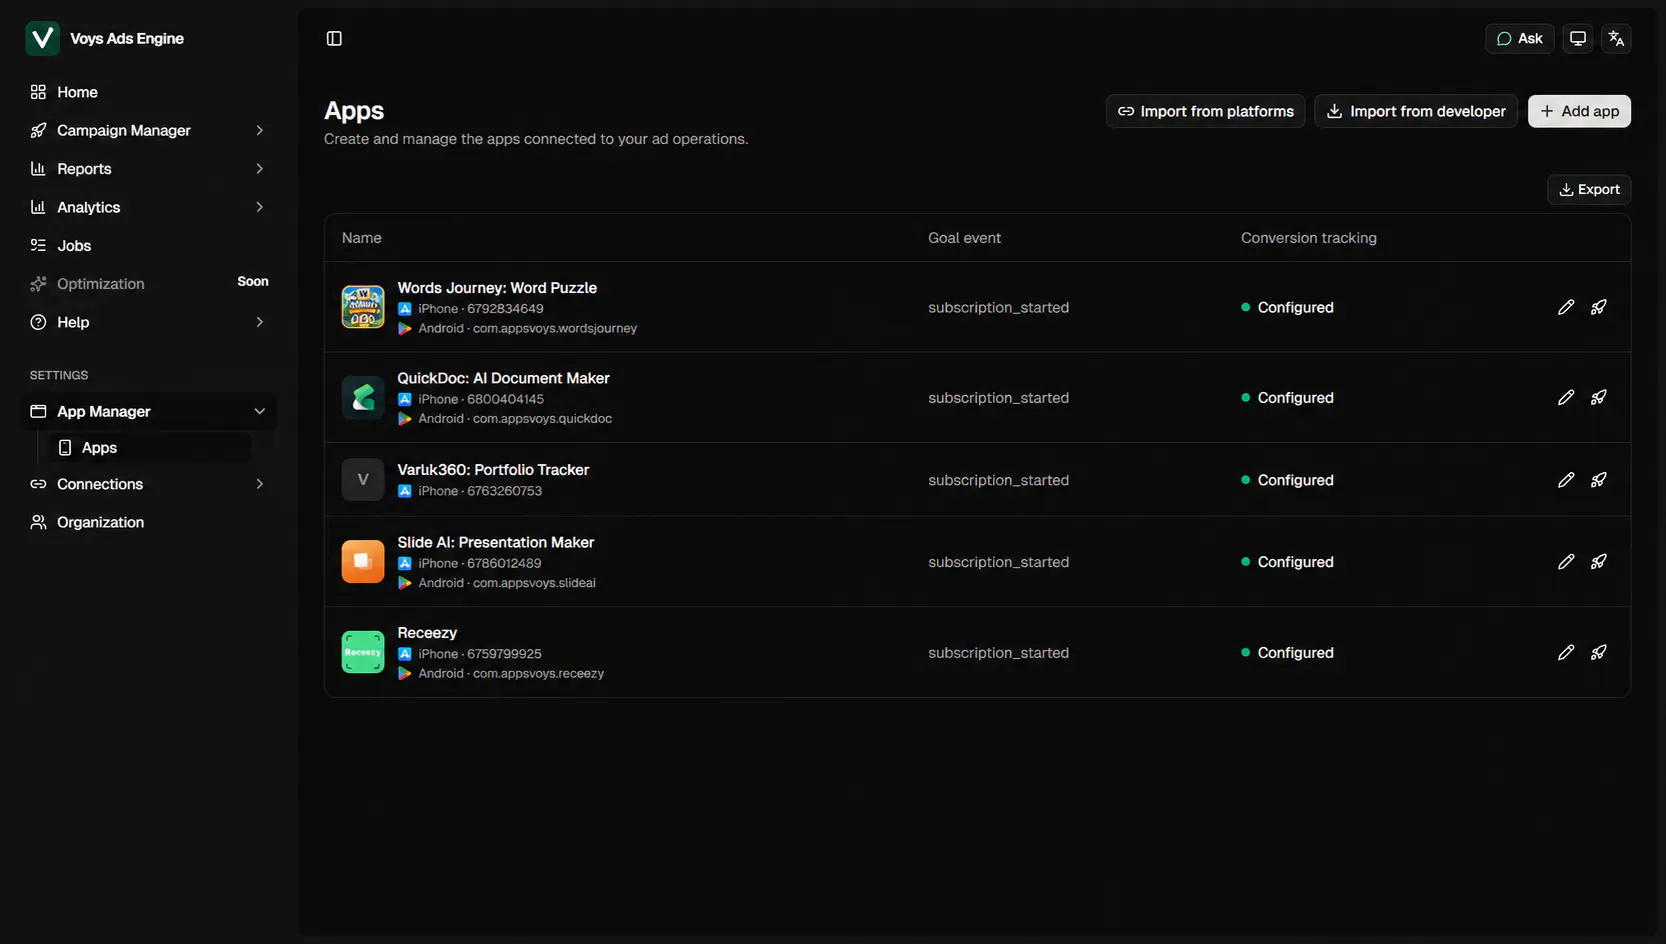
Task: Click Varlık360: Portfolio Tracker title
Action: pyautogui.click(x=493, y=469)
